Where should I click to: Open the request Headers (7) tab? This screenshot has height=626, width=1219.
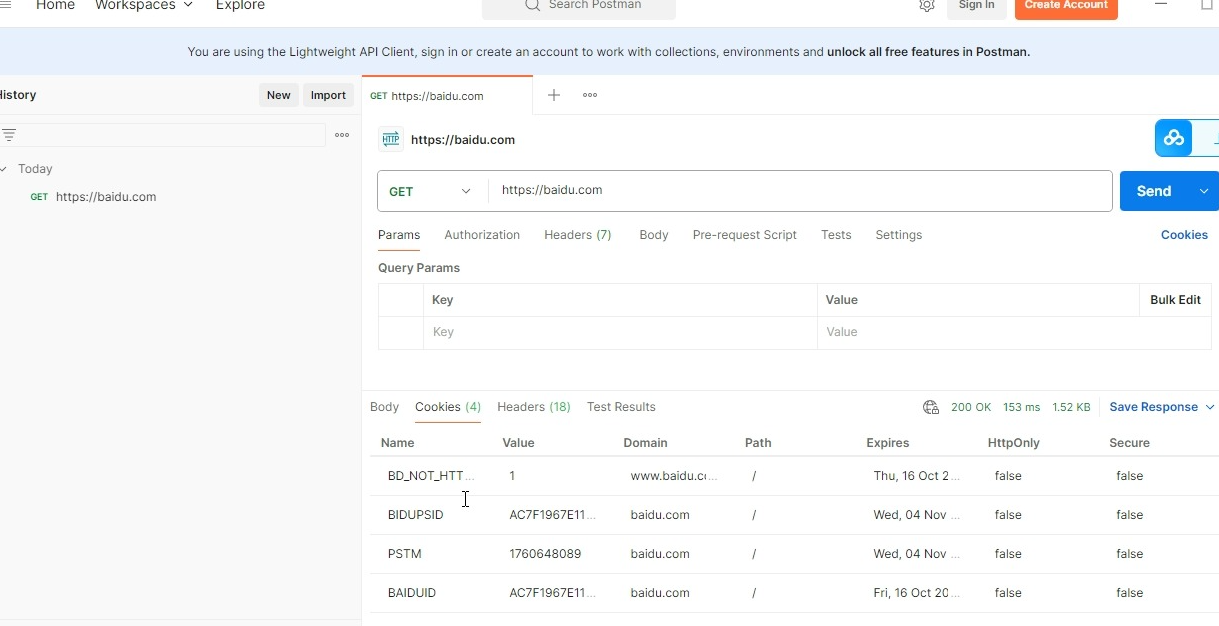click(578, 235)
